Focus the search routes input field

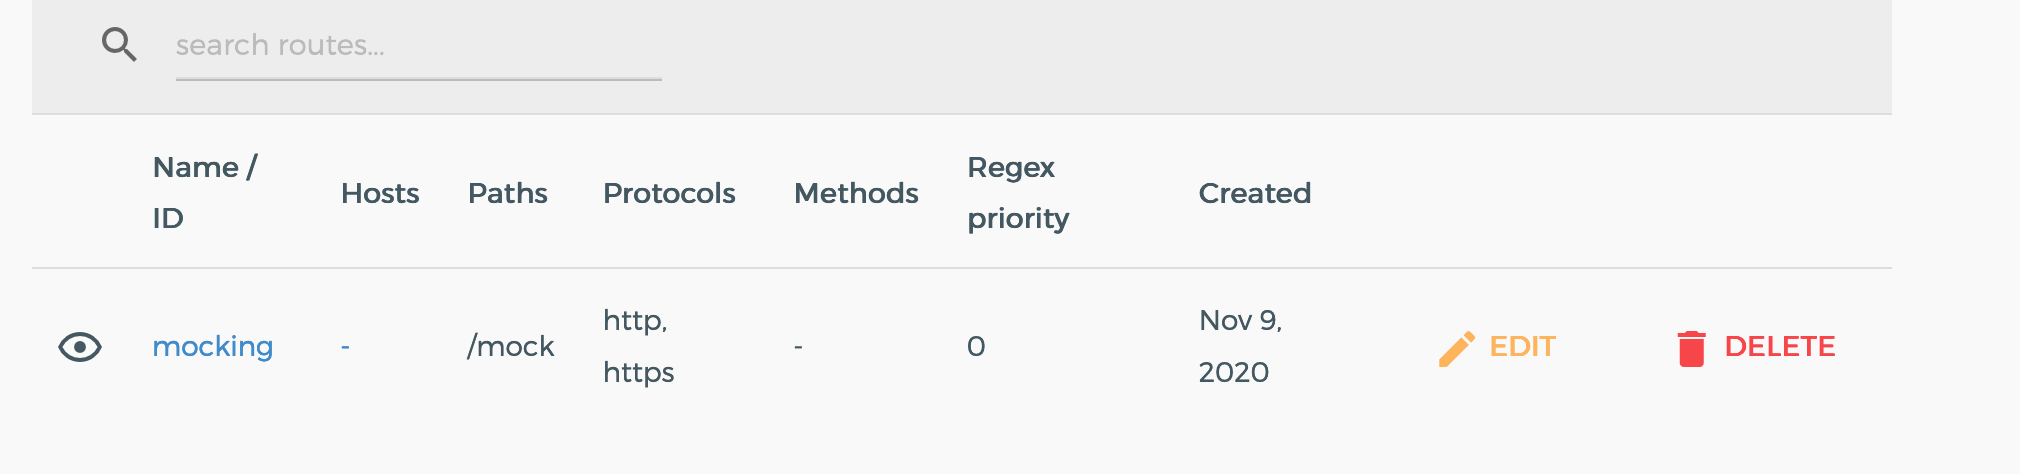click(x=418, y=46)
